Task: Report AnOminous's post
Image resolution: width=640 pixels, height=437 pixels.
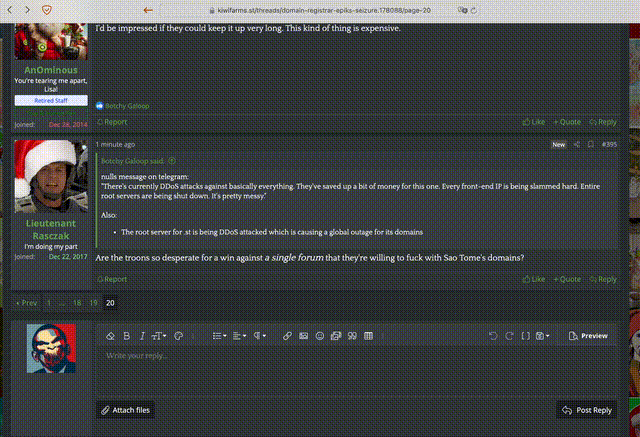Action: point(112,122)
